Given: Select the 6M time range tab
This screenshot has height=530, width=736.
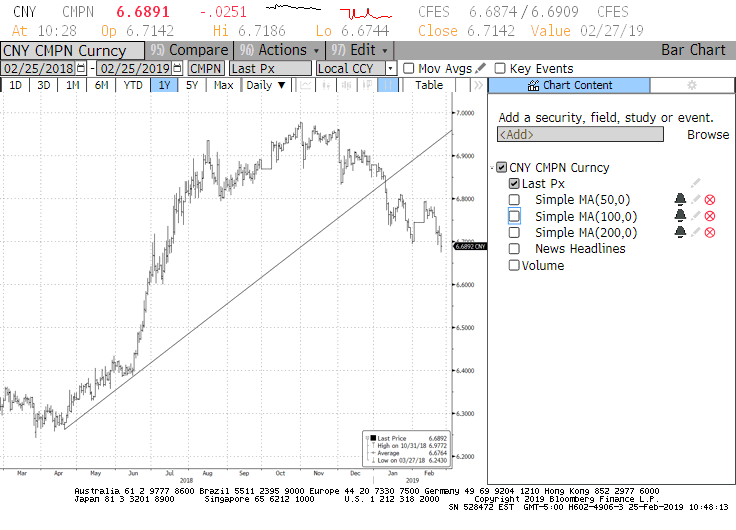Looking at the screenshot, I should point(102,86).
